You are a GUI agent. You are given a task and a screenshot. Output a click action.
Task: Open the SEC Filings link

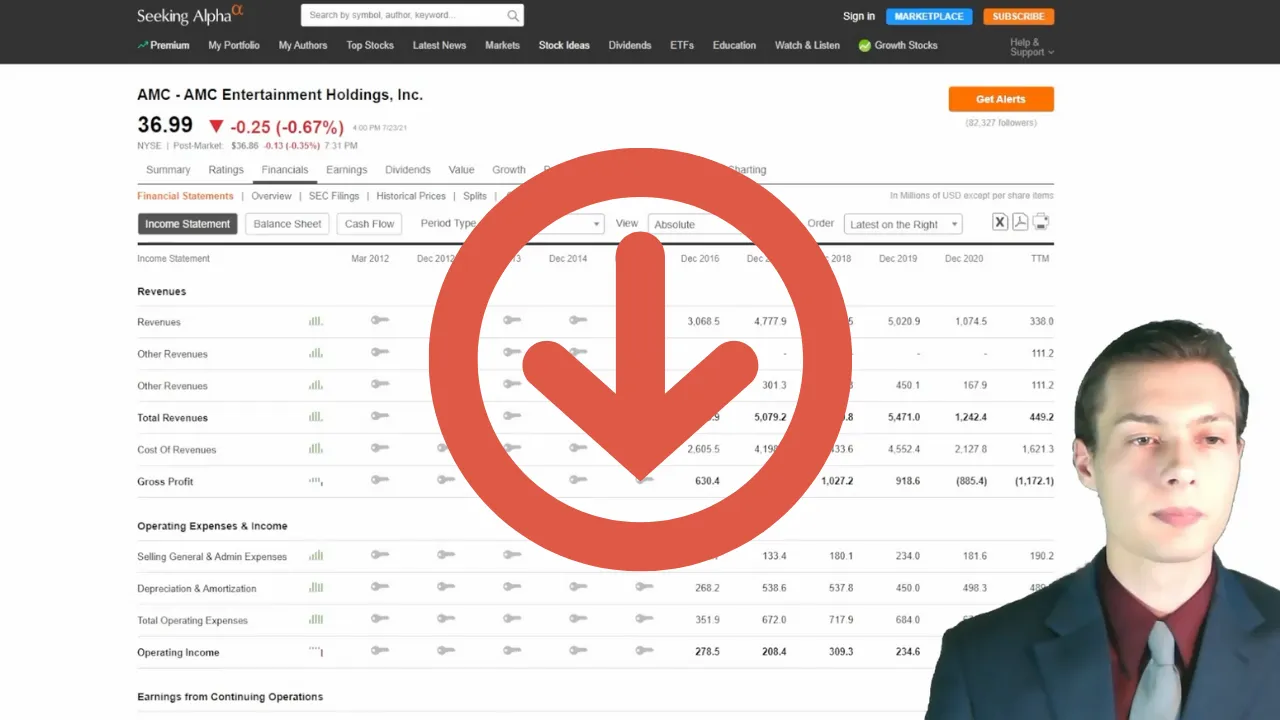(333, 196)
